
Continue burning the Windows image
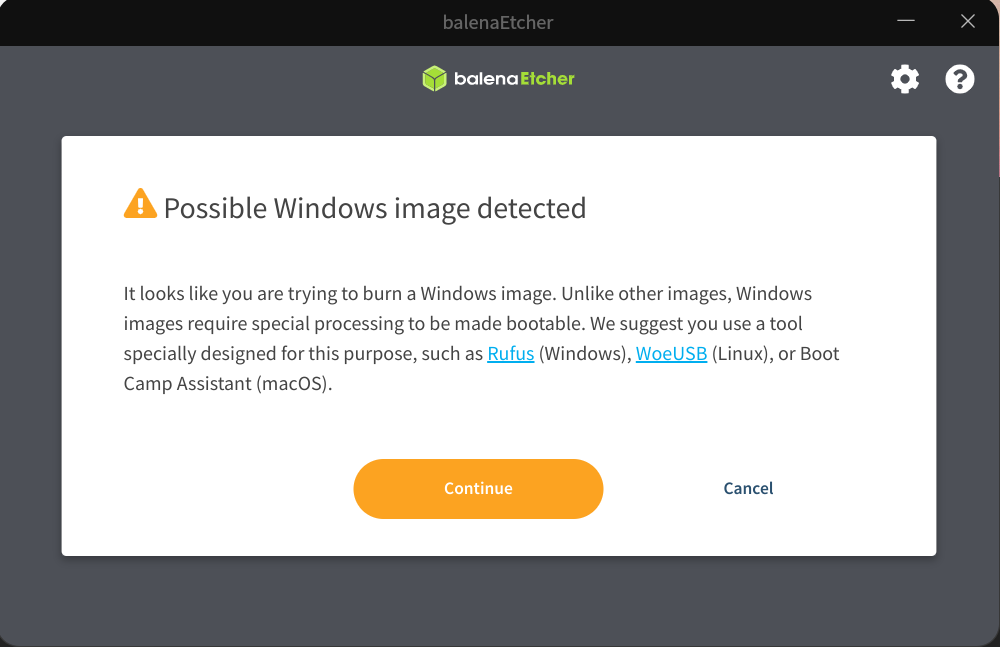[478, 489]
